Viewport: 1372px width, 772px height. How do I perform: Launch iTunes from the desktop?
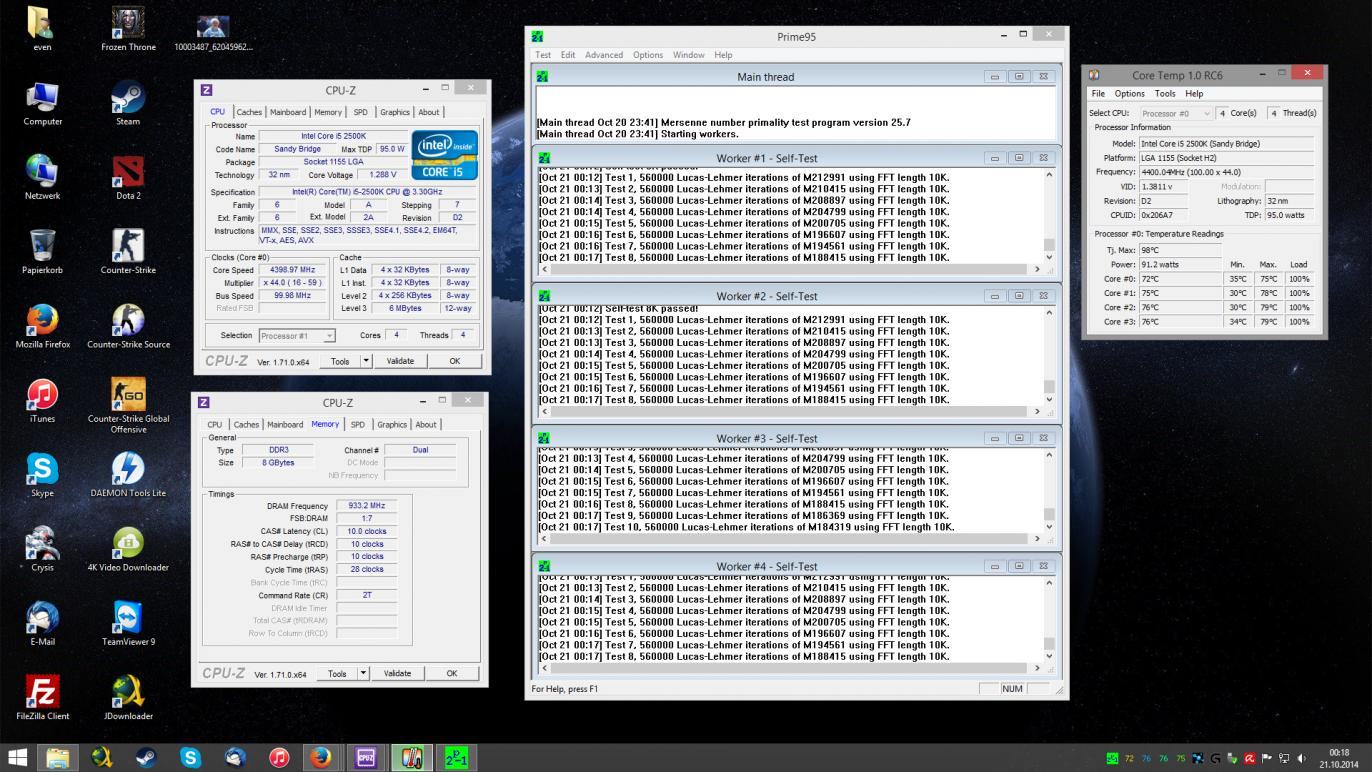click(42, 400)
